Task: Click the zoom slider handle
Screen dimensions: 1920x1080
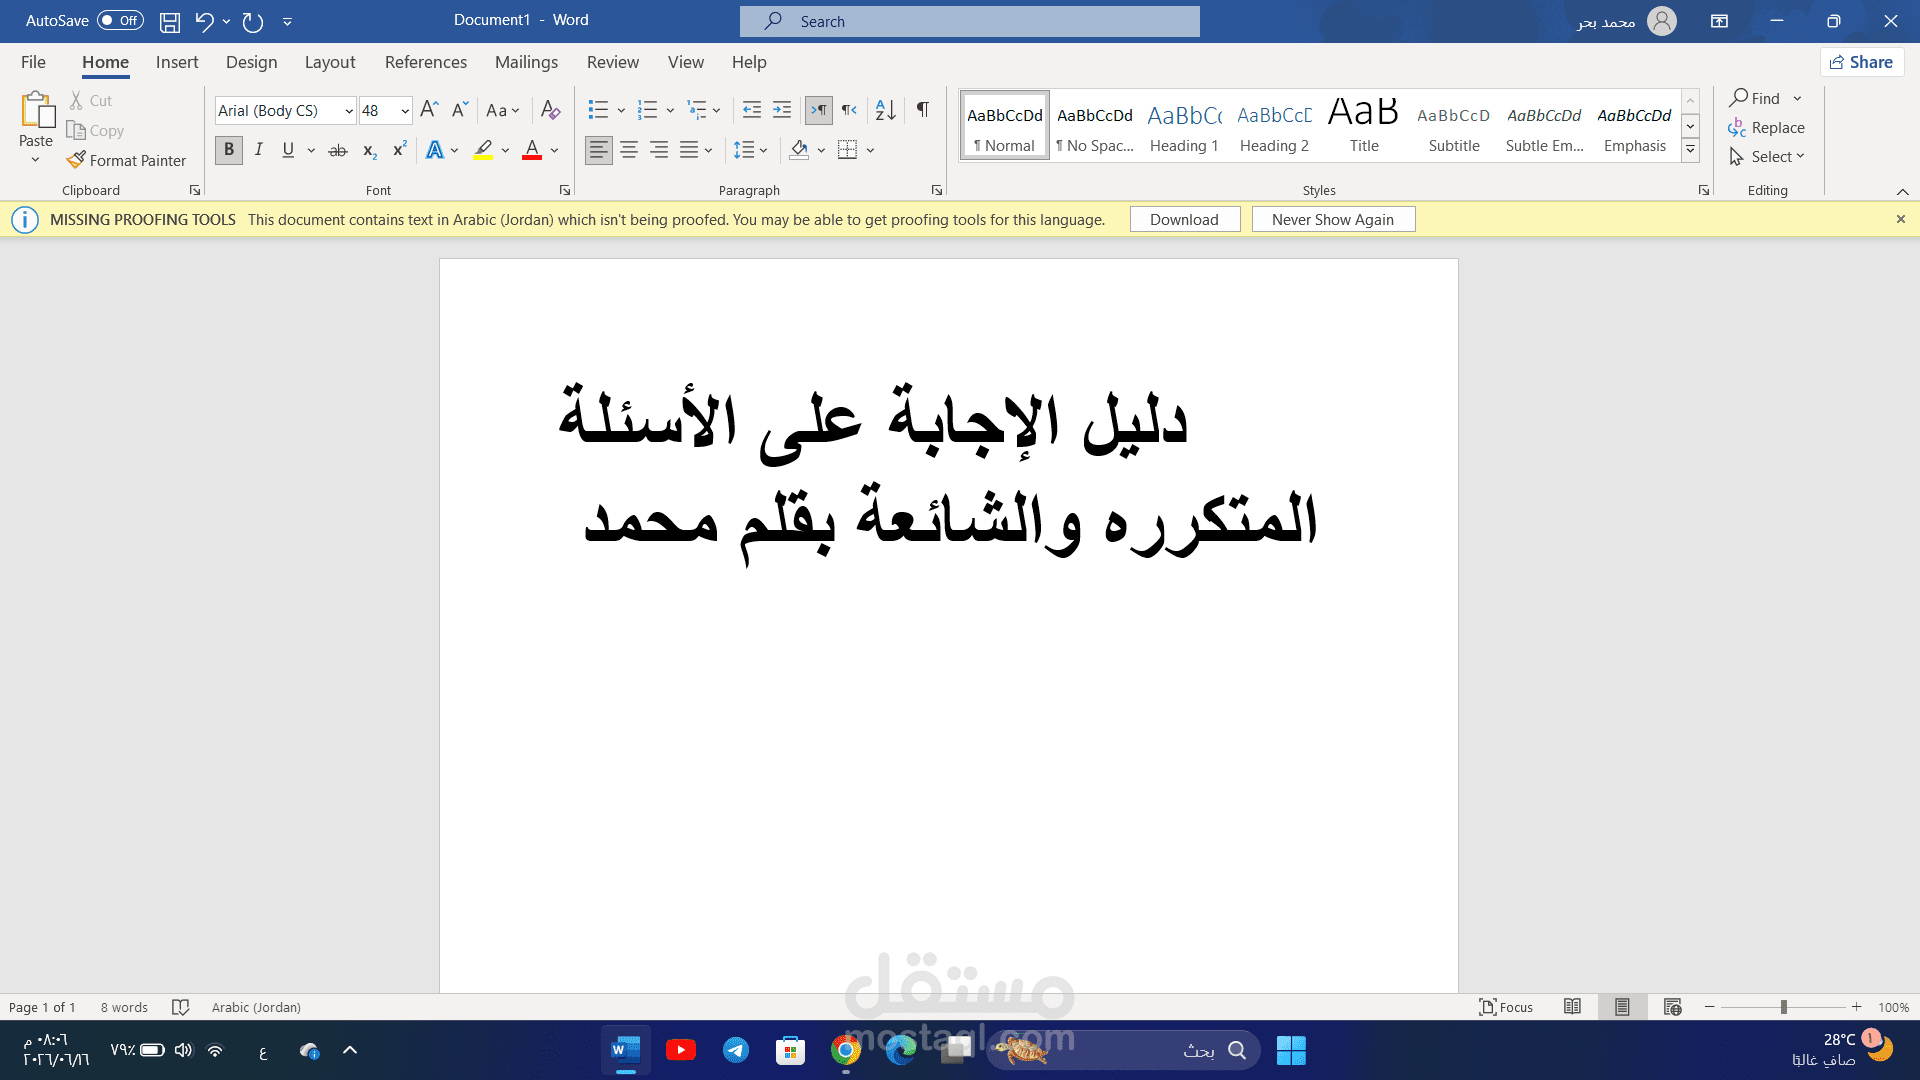Action: (x=1783, y=1007)
